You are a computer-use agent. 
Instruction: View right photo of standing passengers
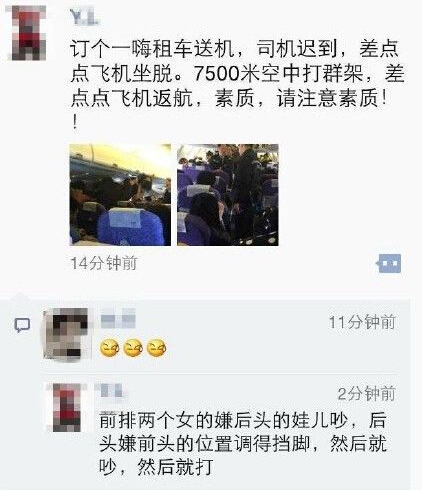click(x=228, y=195)
